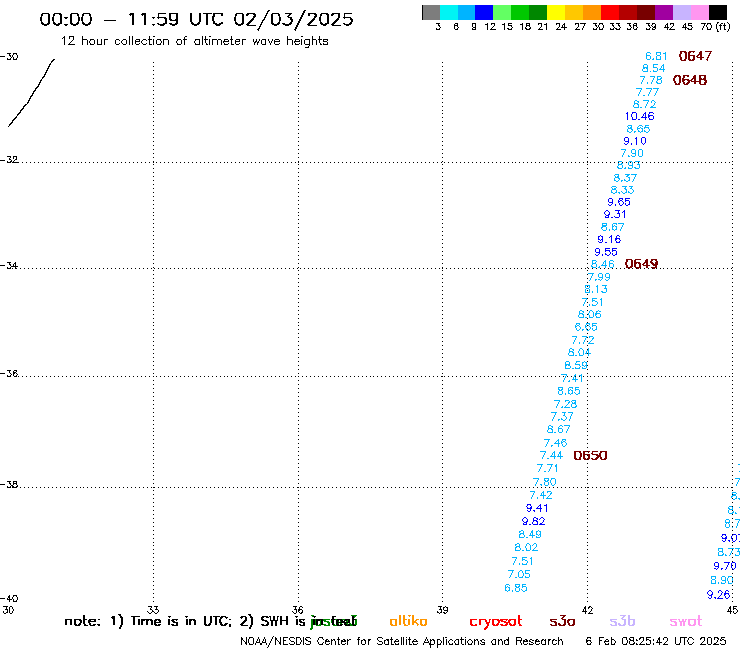Screen dimensions: 740x650
Task: Click the 0647 time marker
Action: coord(695,56)
